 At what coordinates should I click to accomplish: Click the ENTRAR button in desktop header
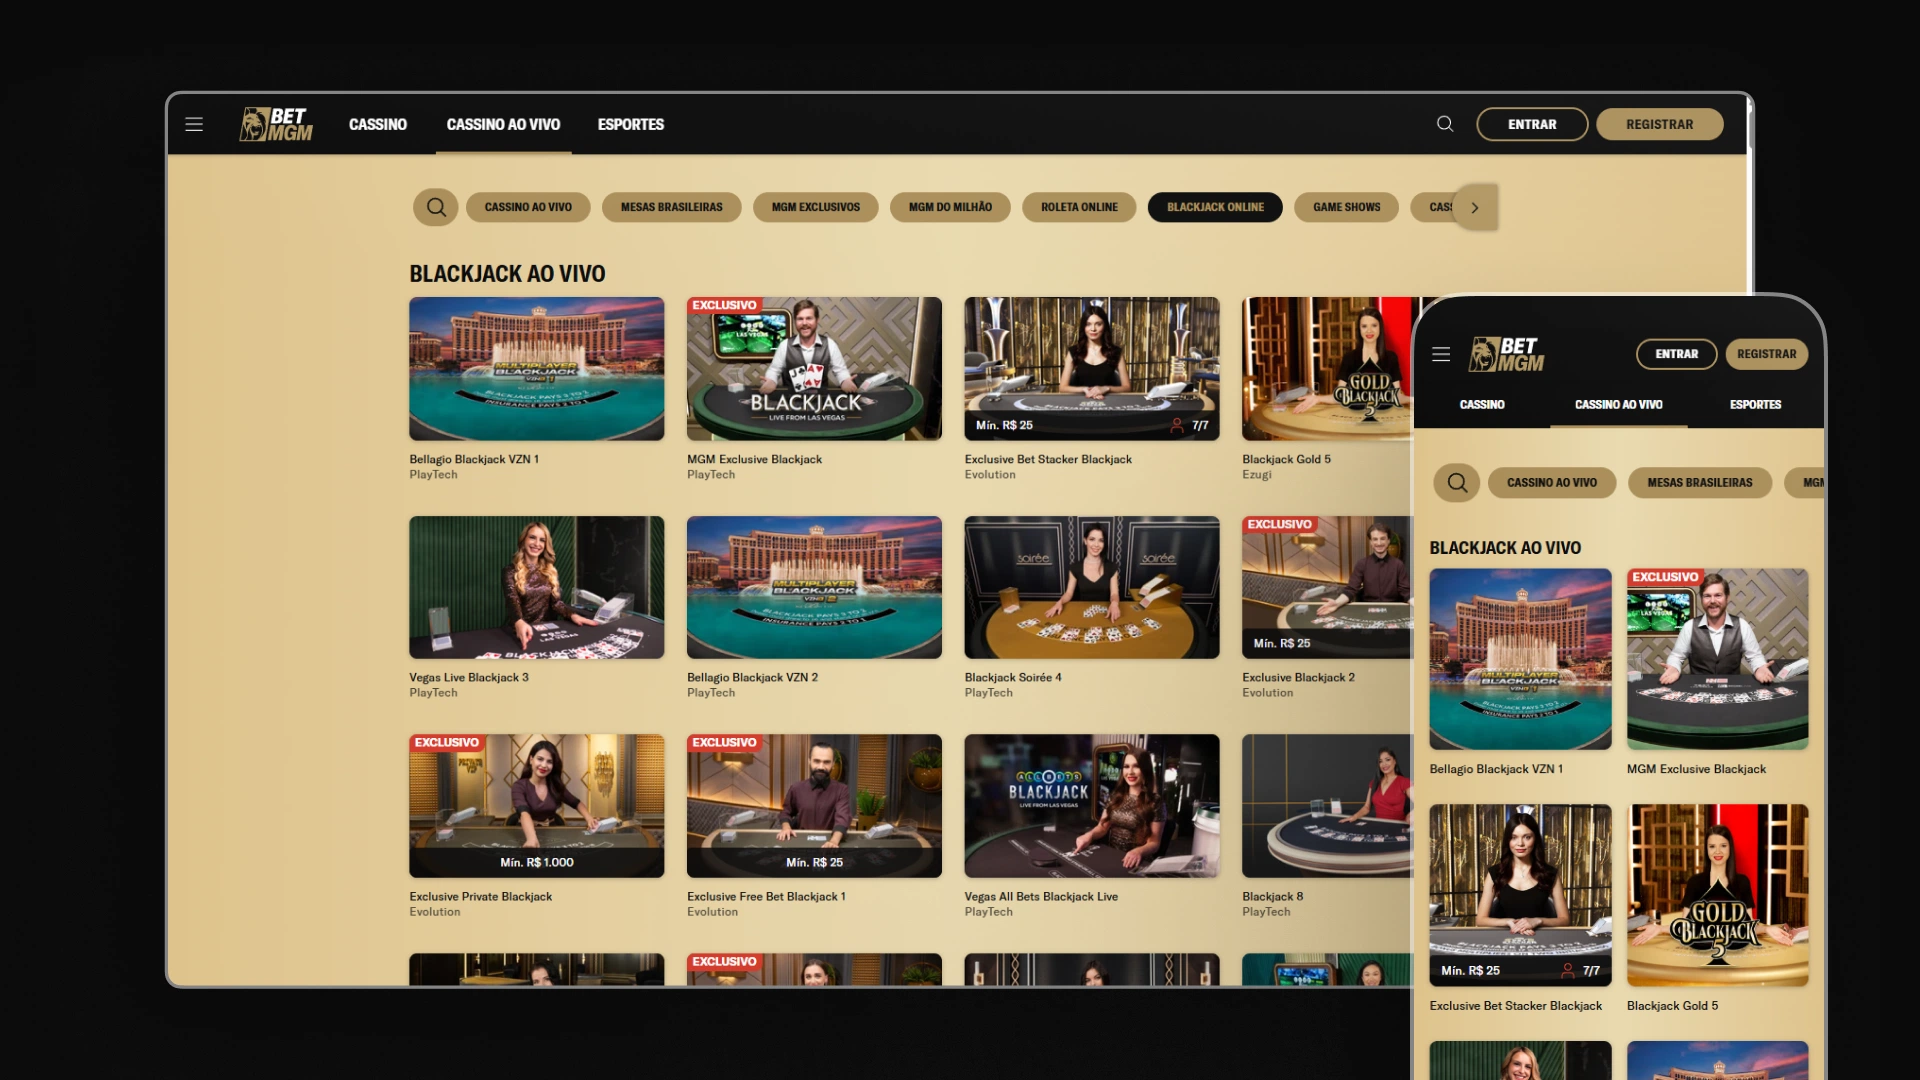coord(1532,124)
